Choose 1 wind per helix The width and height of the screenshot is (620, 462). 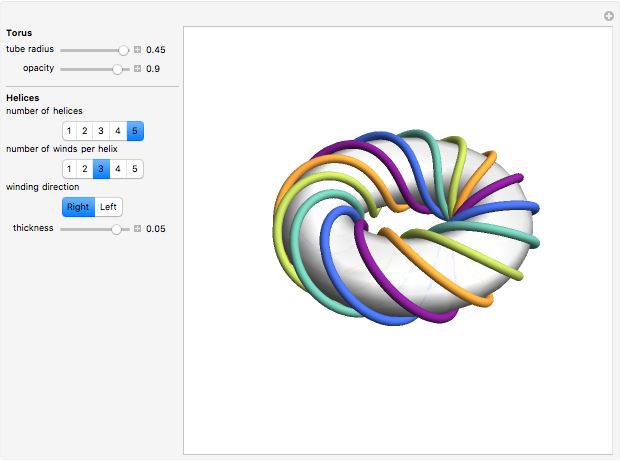[69, 169]
